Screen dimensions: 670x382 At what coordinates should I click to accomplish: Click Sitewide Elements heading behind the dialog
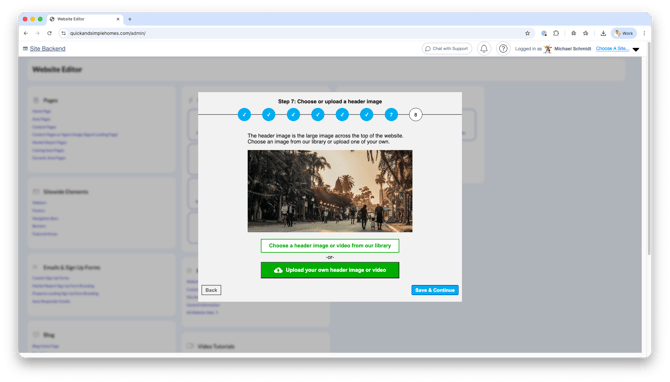point(65,192)
